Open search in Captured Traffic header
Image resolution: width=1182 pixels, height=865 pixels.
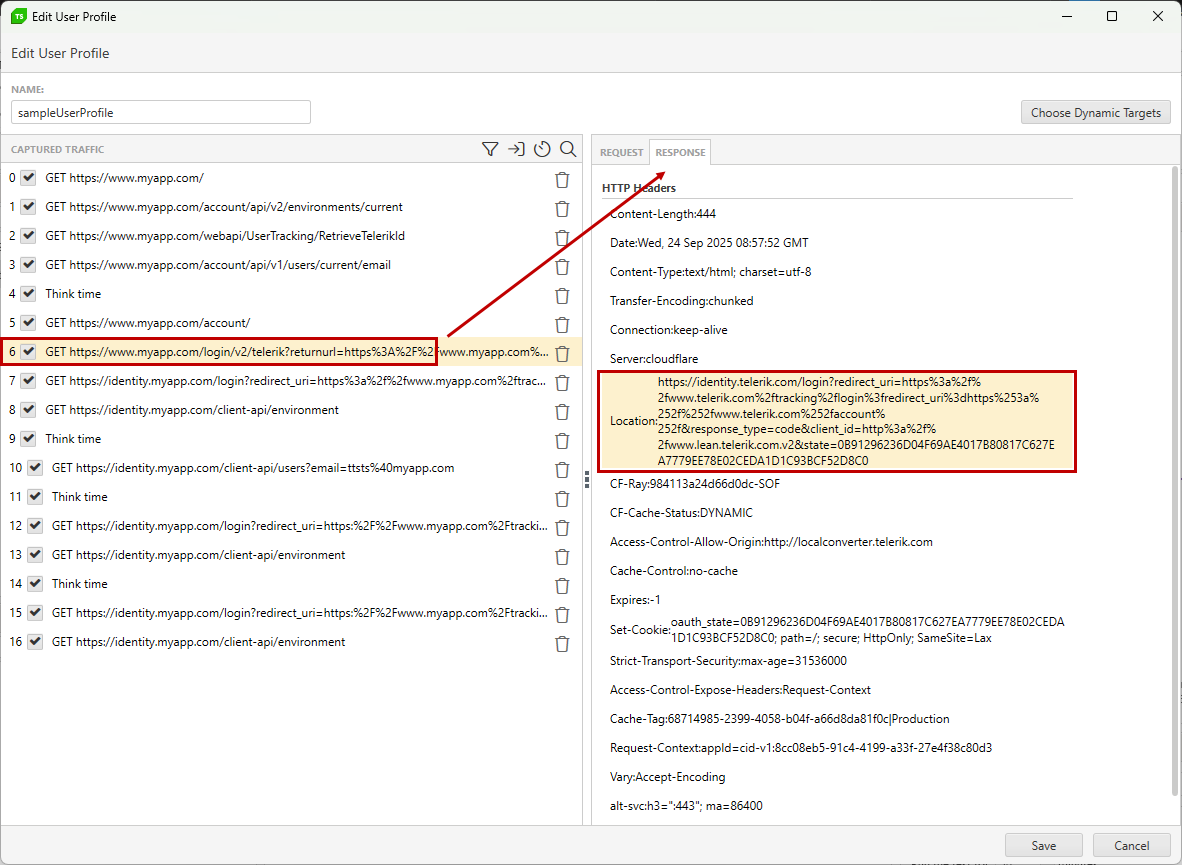(568, 149)
